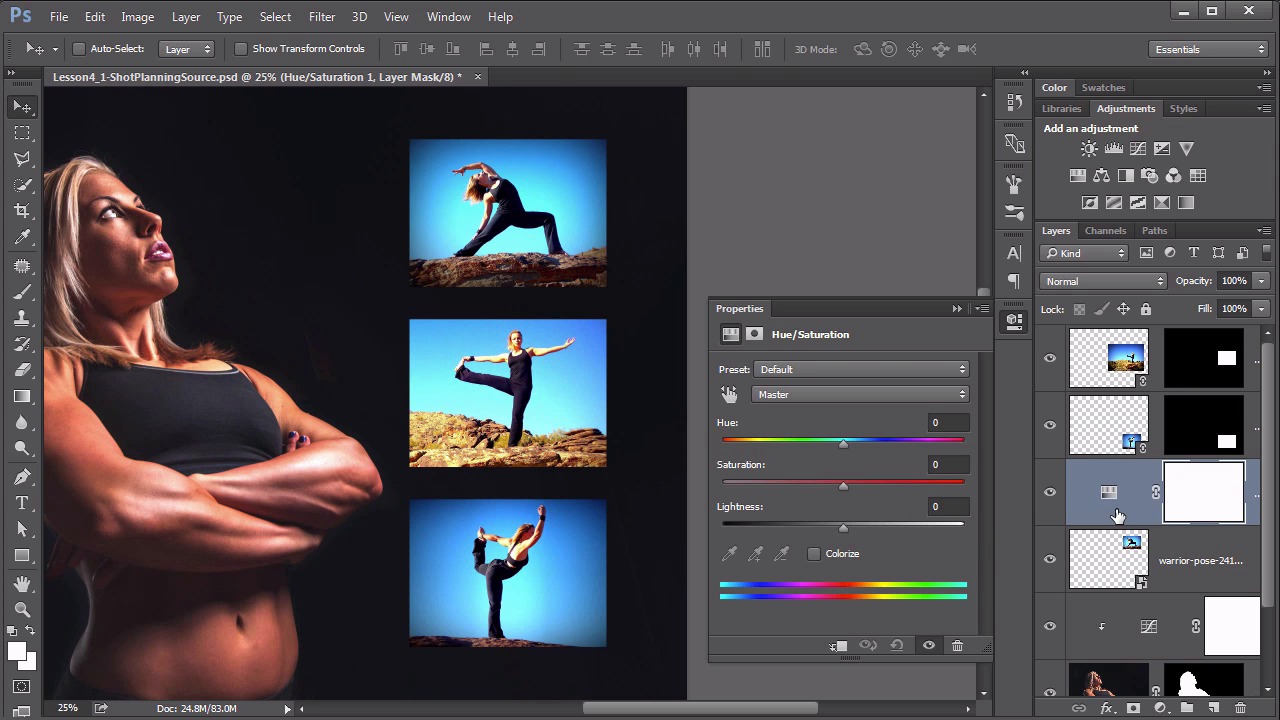1280x720 pixels.
Task: Switch to the Channels tab
Action: [x=1105, y=231]
